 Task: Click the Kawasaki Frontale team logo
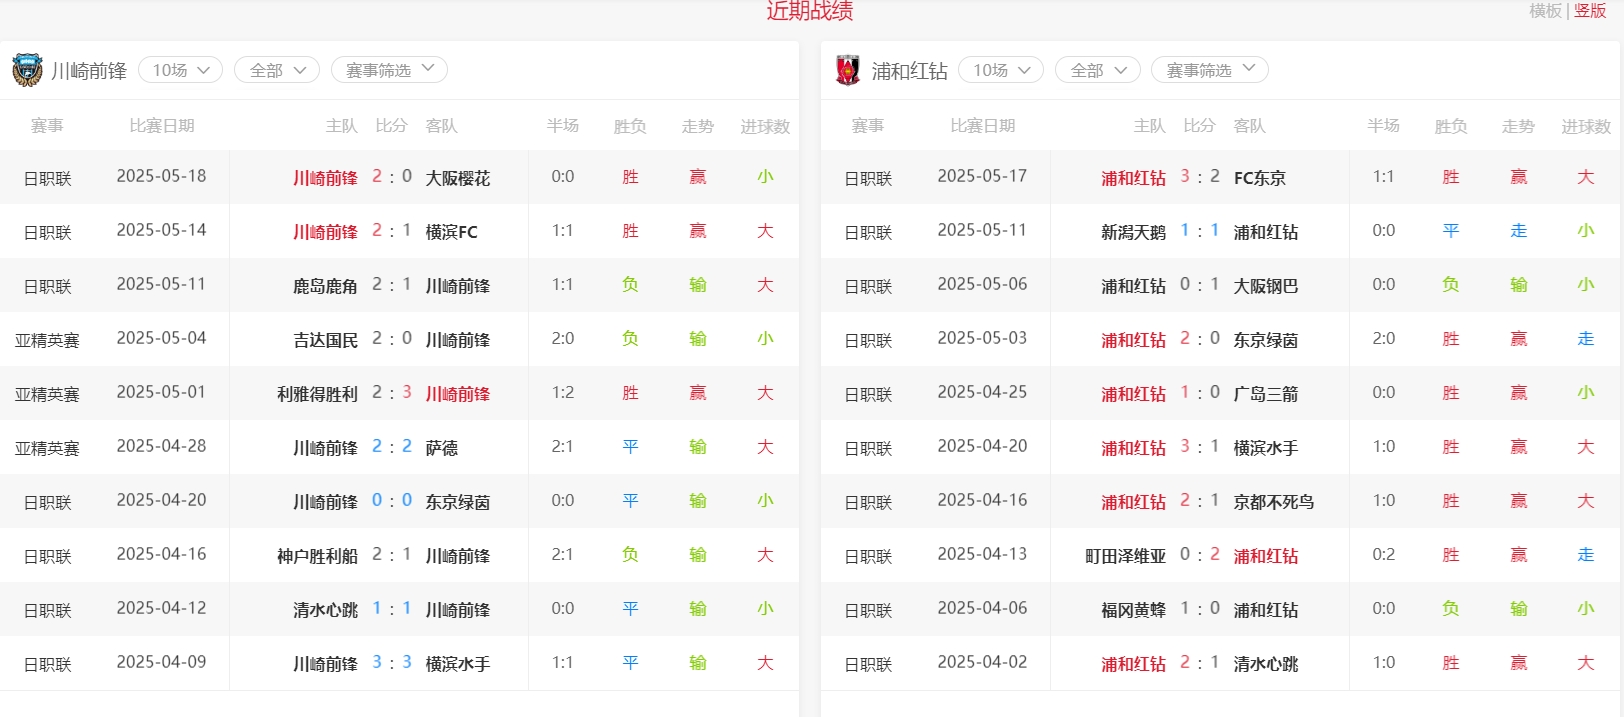tap(27, 70)
